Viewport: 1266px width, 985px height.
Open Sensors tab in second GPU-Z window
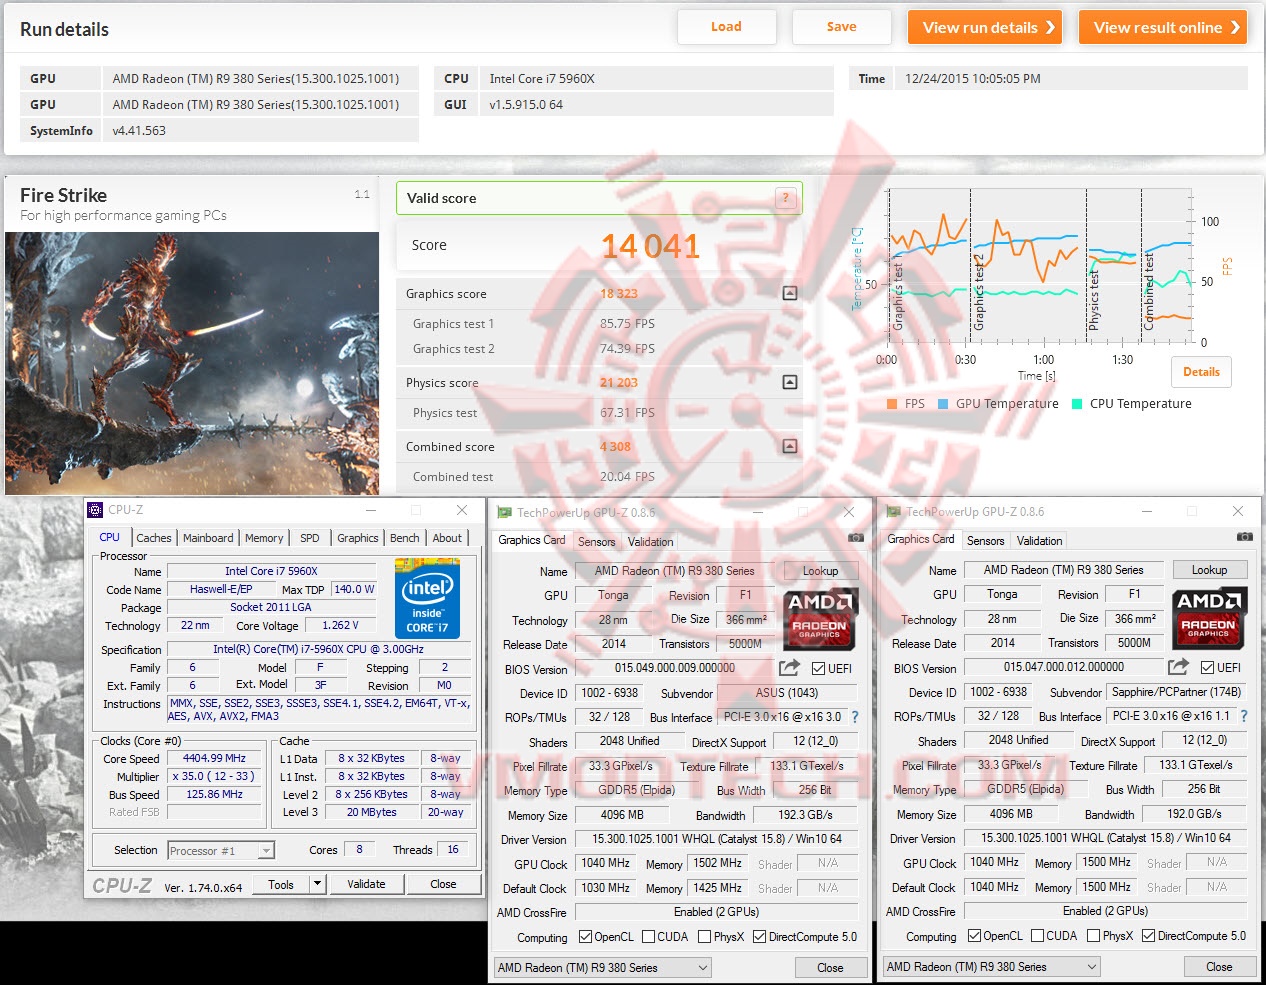pos(986,541)
